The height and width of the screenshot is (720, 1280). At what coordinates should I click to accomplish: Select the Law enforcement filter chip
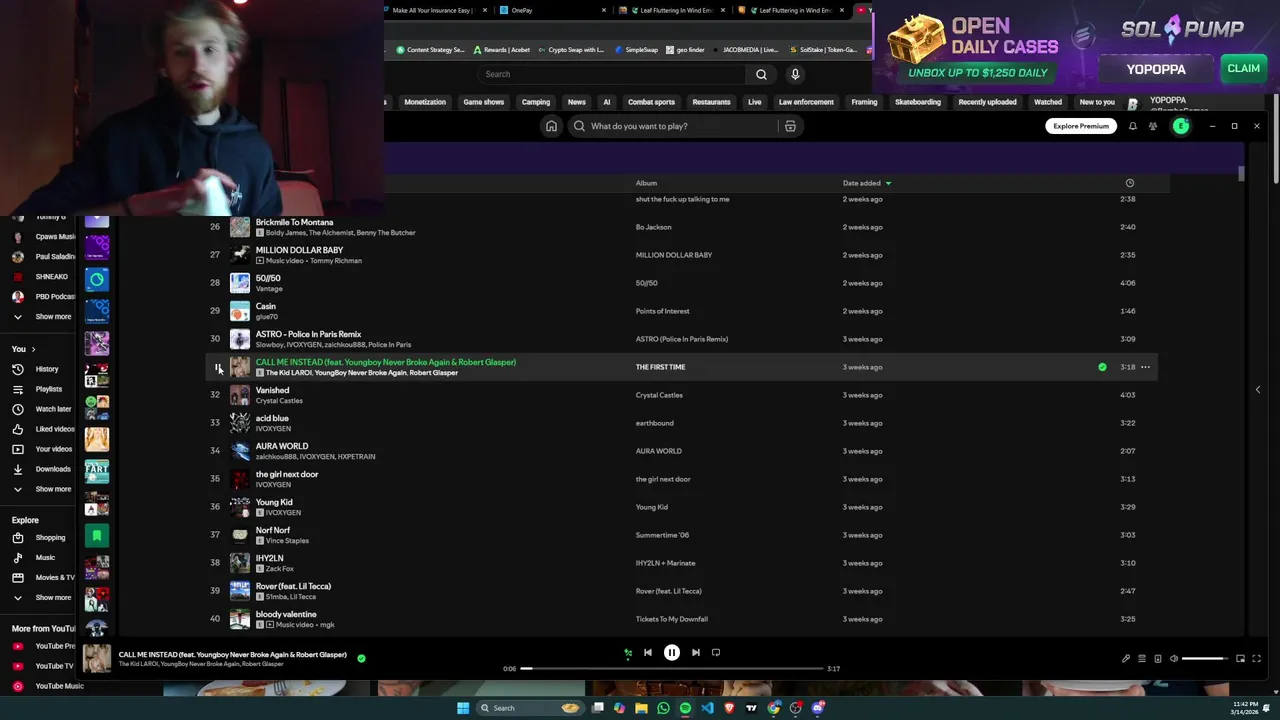tap(806, 102)
